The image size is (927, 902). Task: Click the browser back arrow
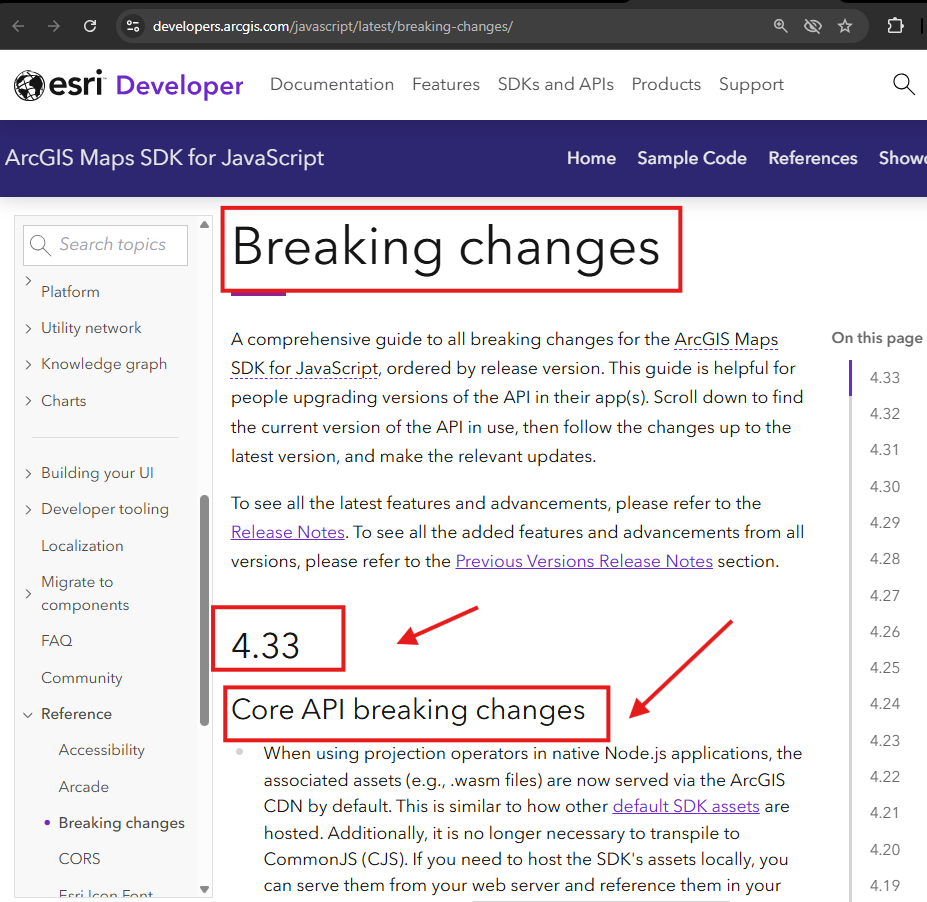coord(18,26)
